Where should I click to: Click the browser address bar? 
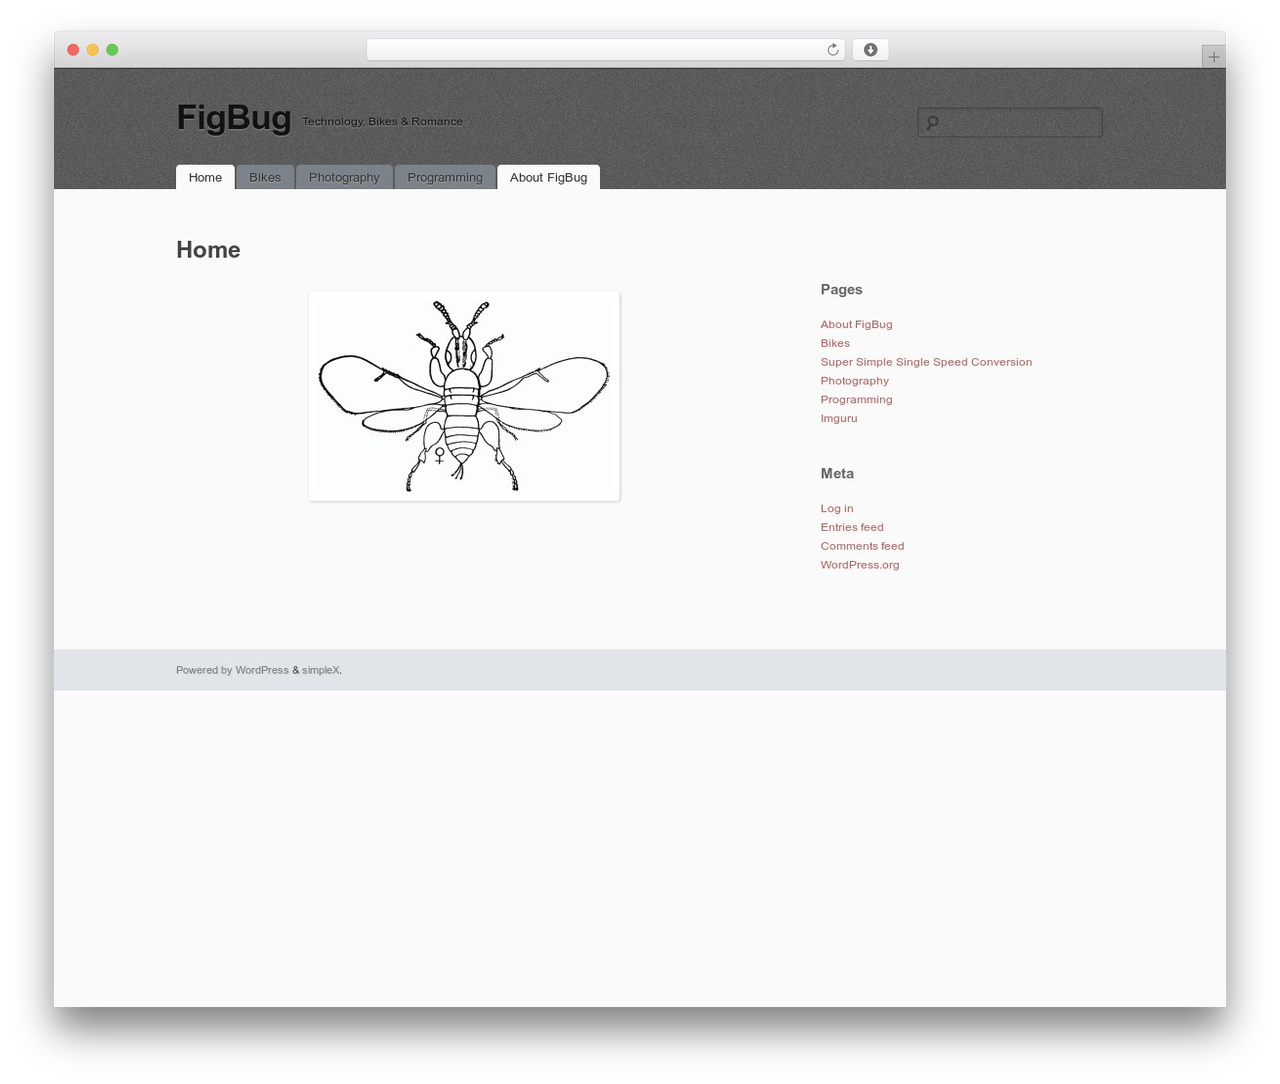(605, 50)
